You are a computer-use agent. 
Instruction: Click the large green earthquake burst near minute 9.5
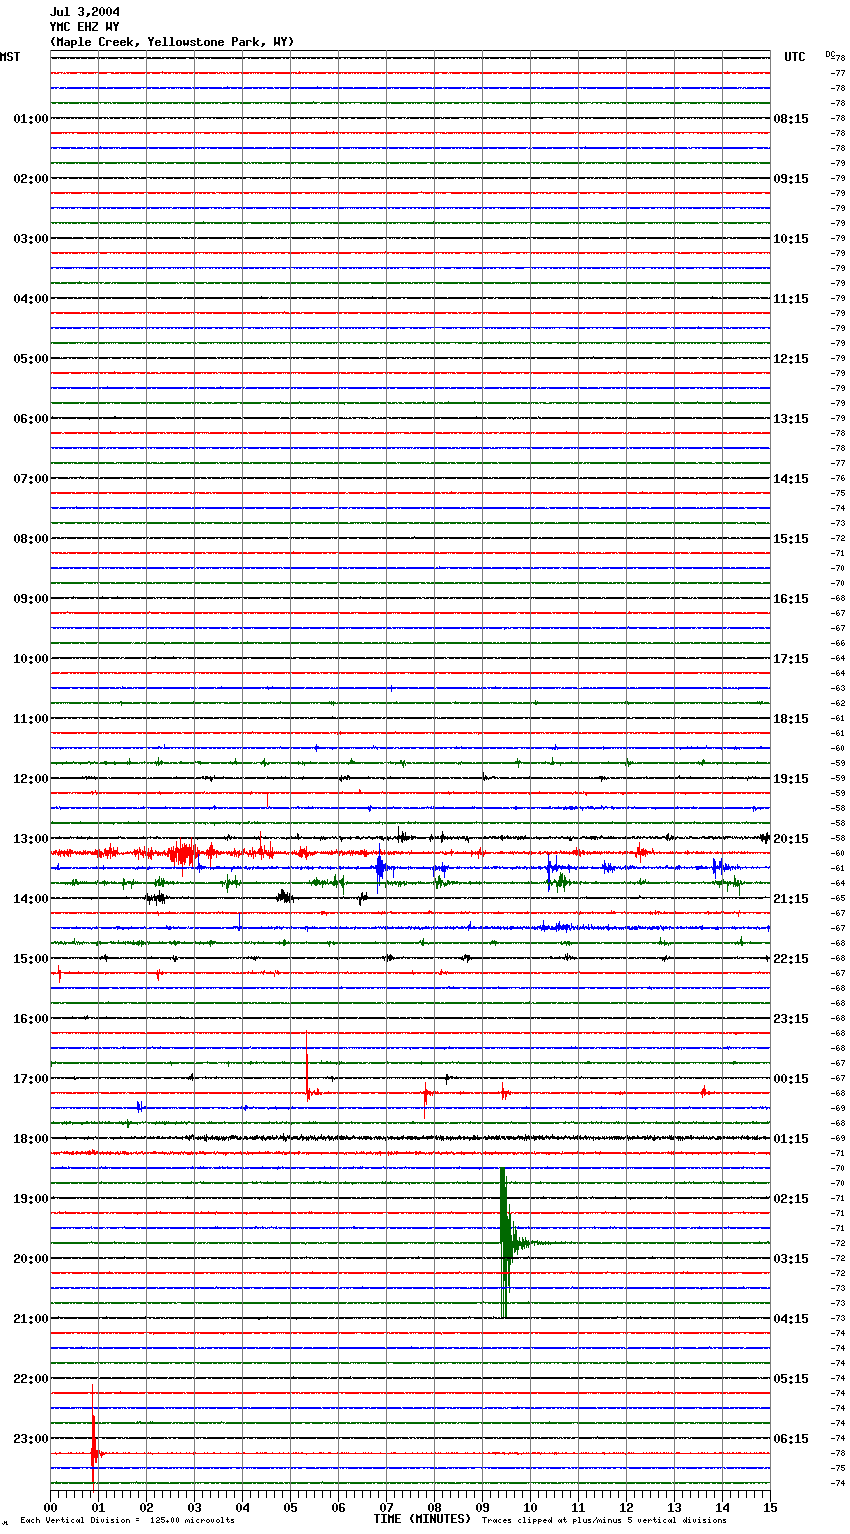point(506,1243)
